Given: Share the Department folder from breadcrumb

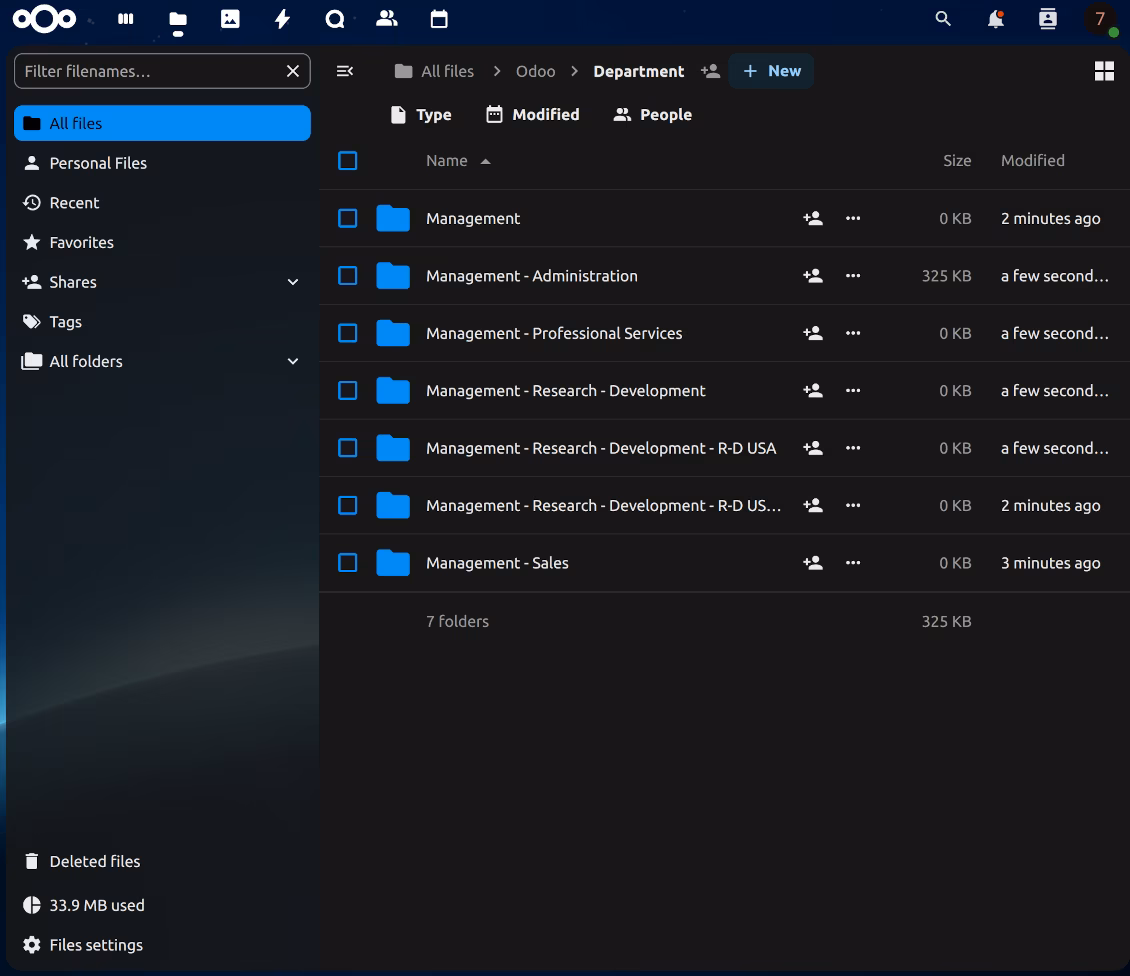Looking at the screenshot, I should (x=710, y=71).
